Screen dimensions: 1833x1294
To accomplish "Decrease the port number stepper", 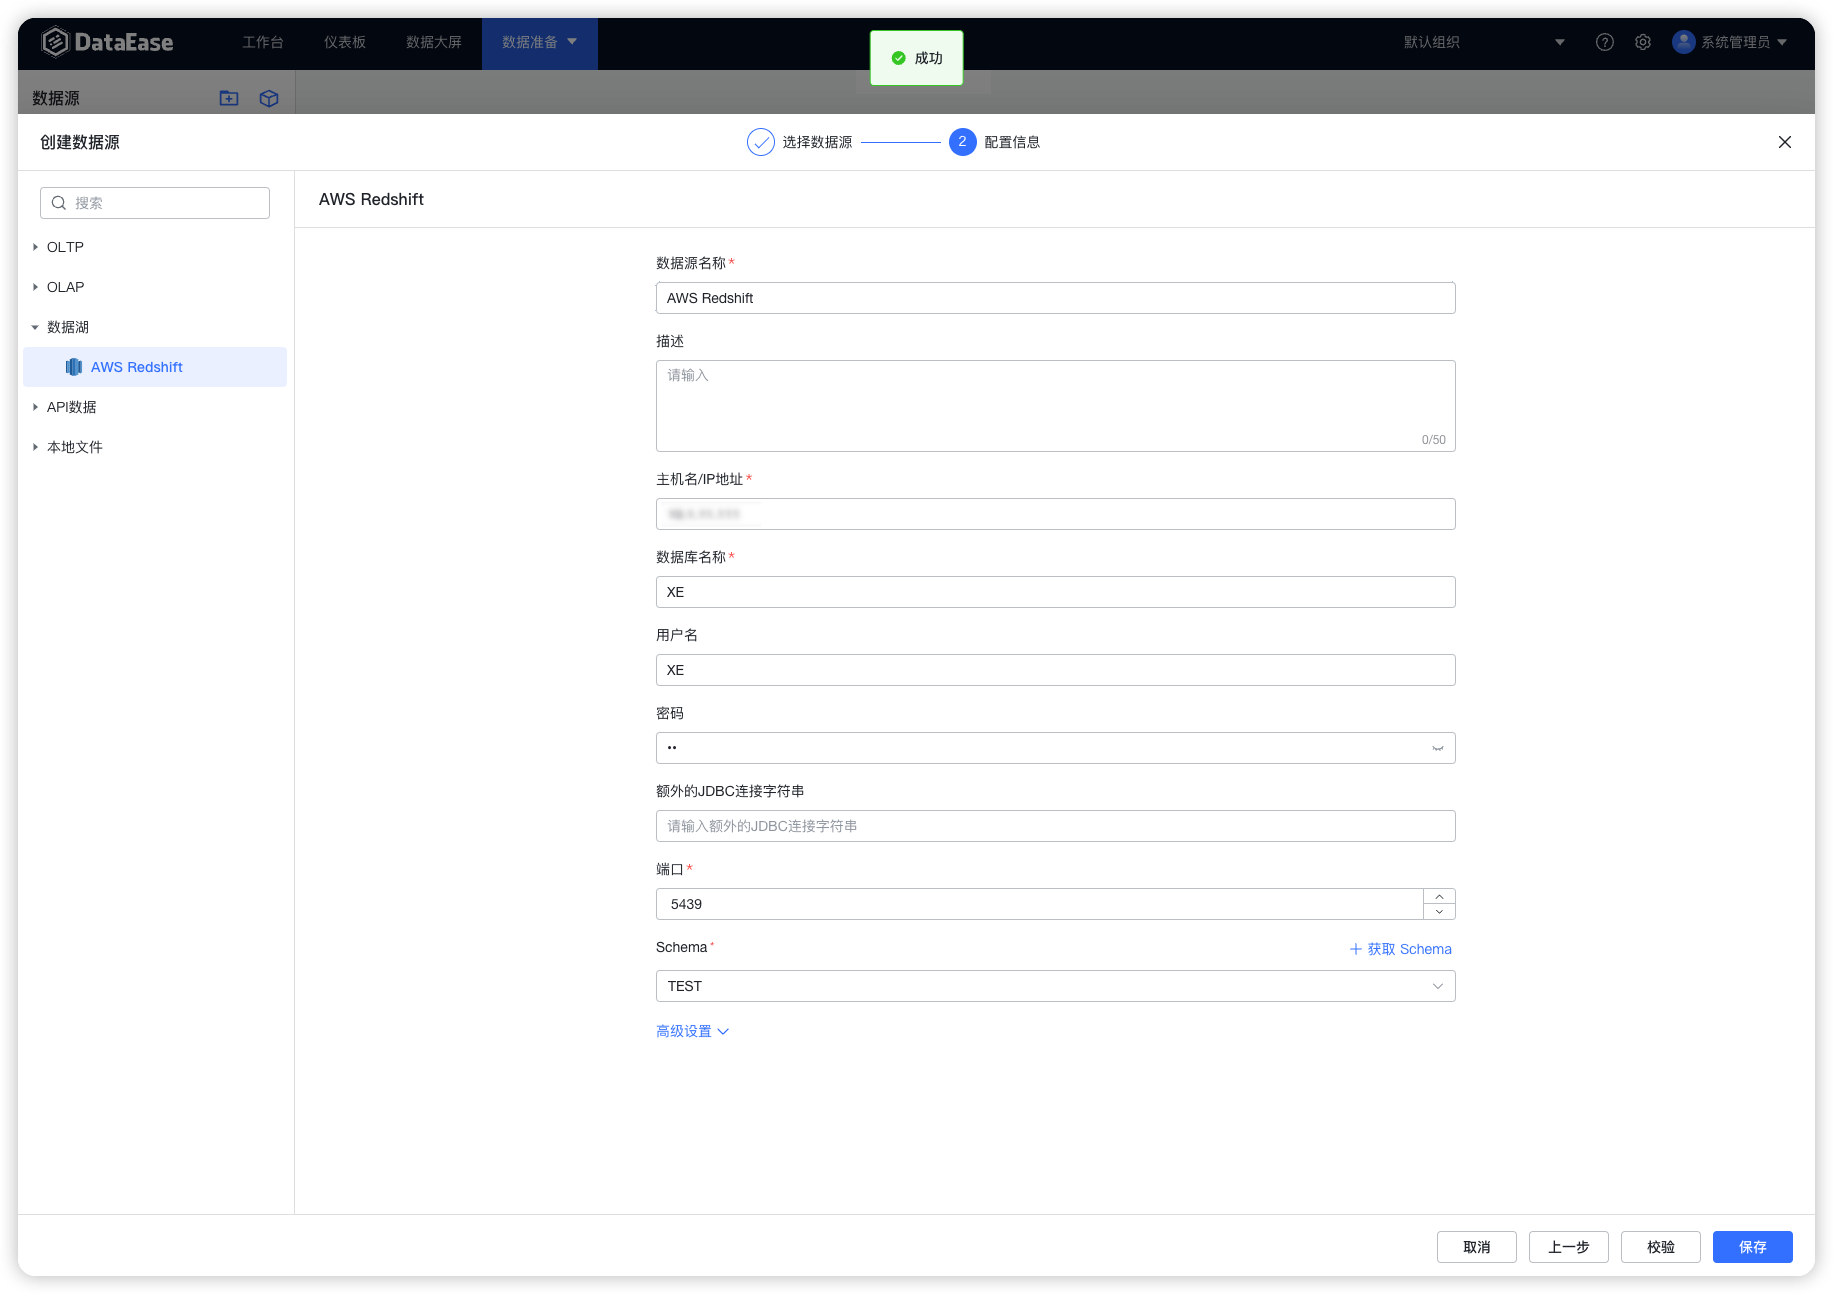I will (x=1439, y=912).
